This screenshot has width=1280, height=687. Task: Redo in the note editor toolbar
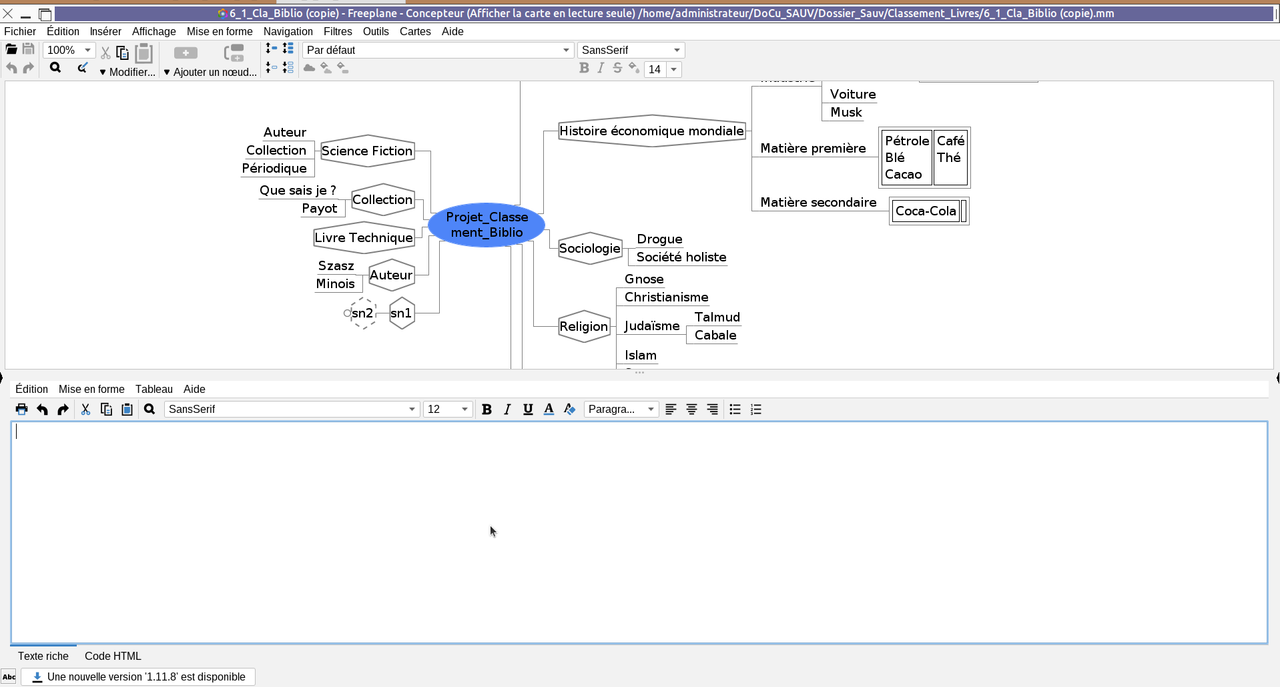point(63,409)
